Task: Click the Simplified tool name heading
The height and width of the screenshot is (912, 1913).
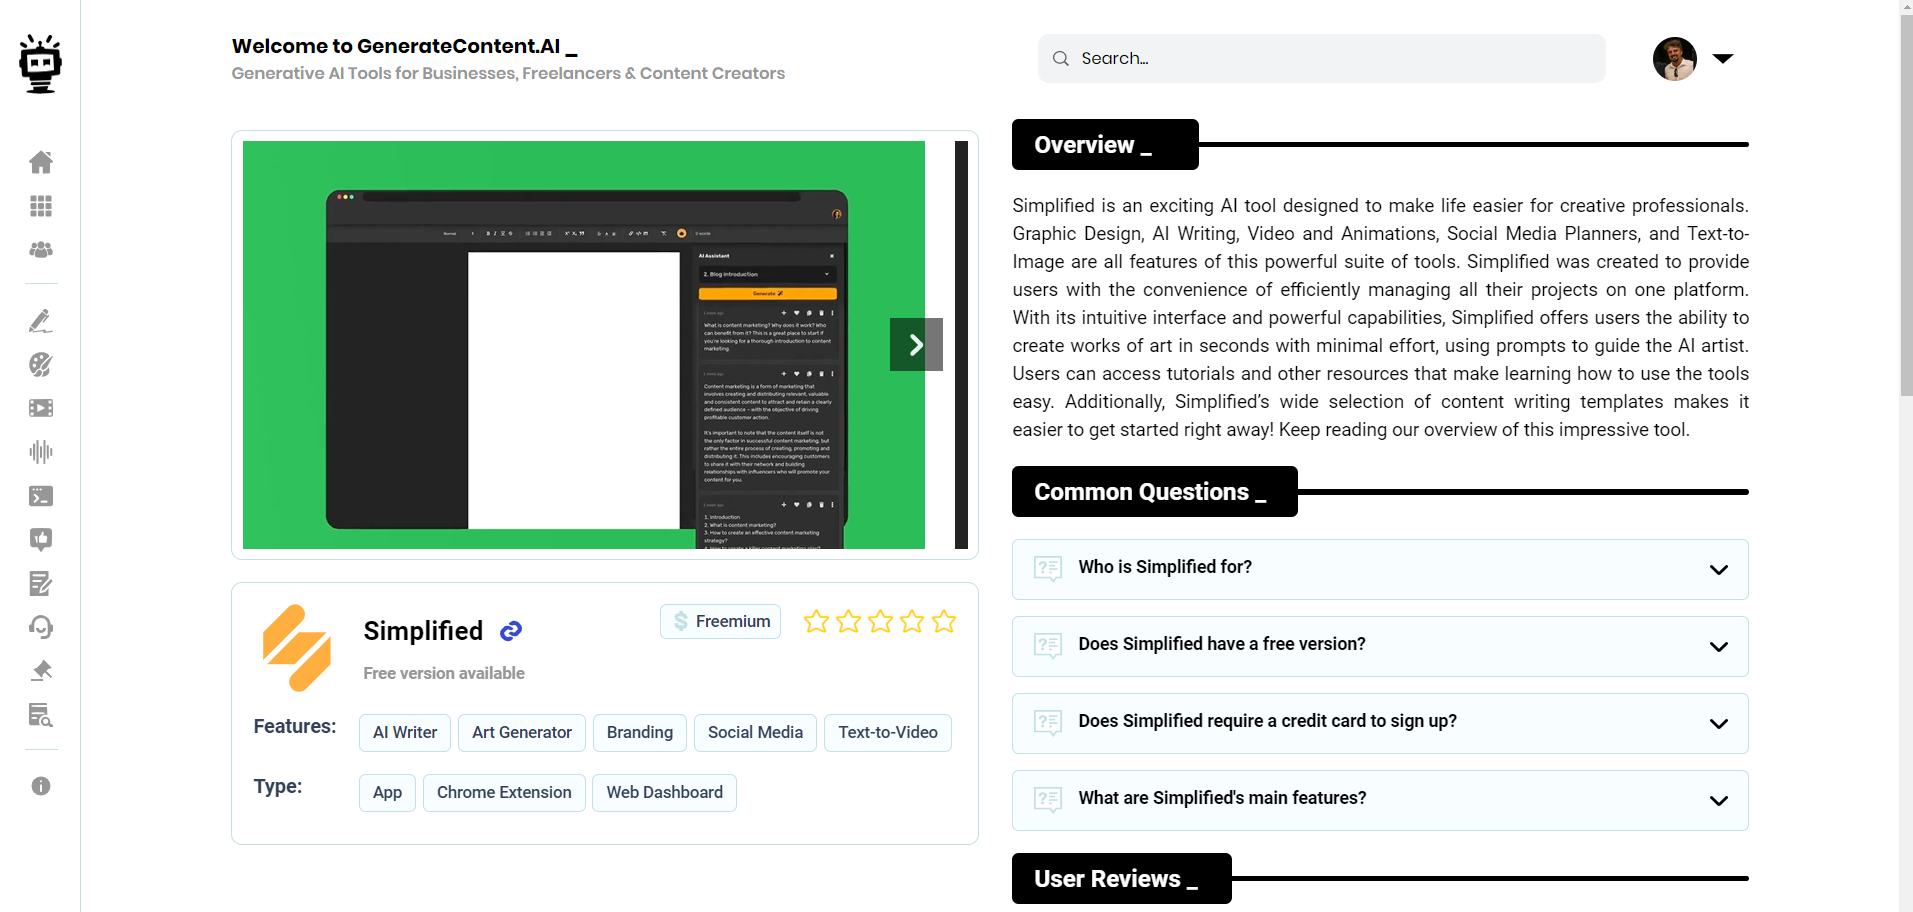Action: (x=423, y=631)
